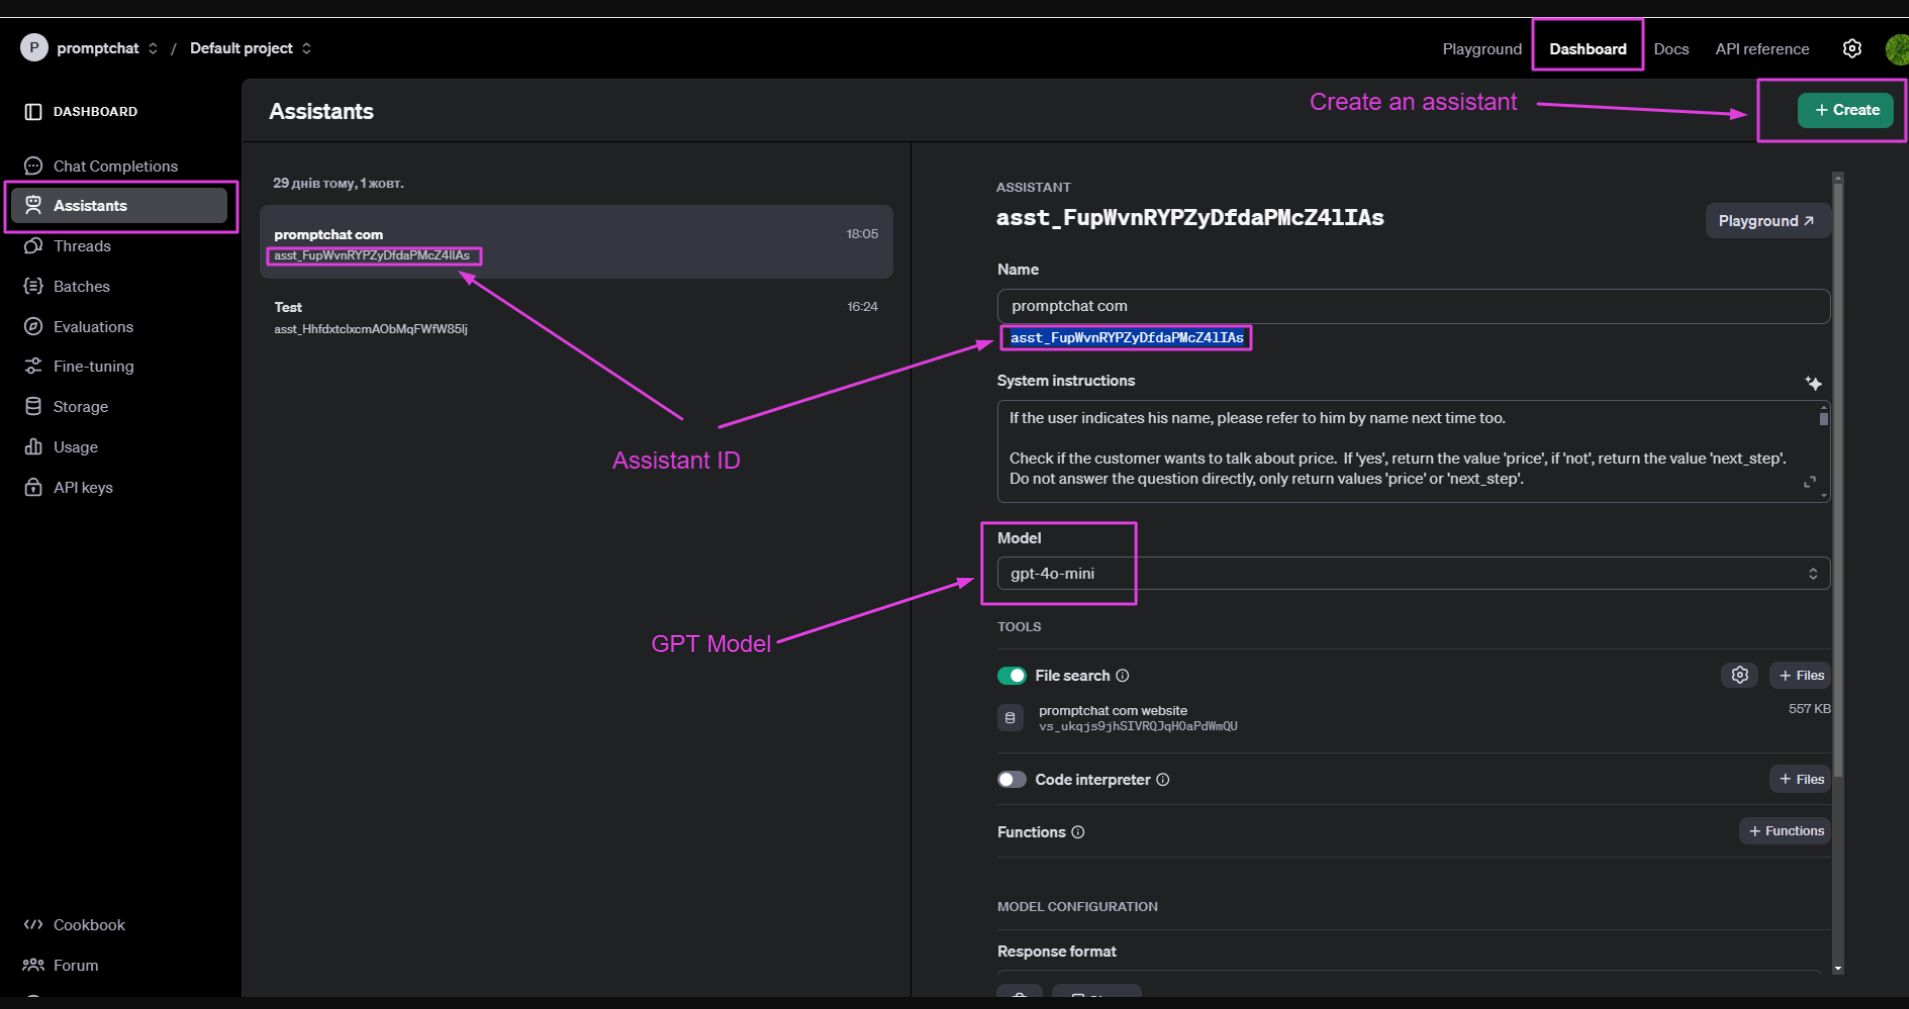
Task: Add Functions with the + Functions button
Action: click(1785, 831)
